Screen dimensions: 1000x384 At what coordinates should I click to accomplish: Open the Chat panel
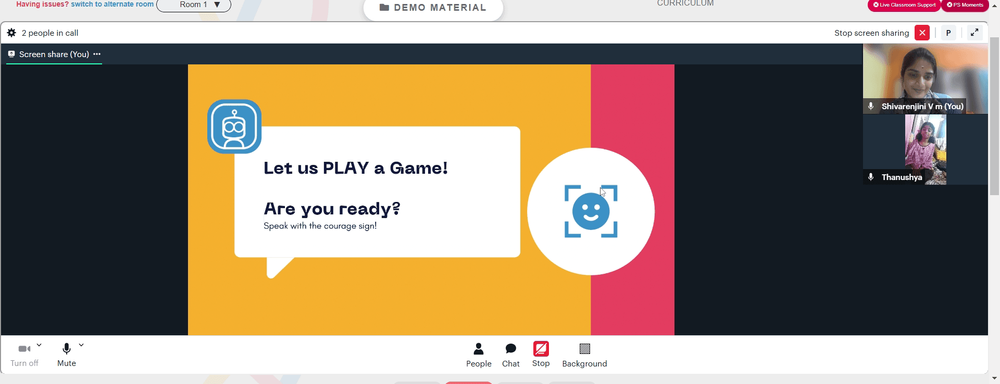510,355
